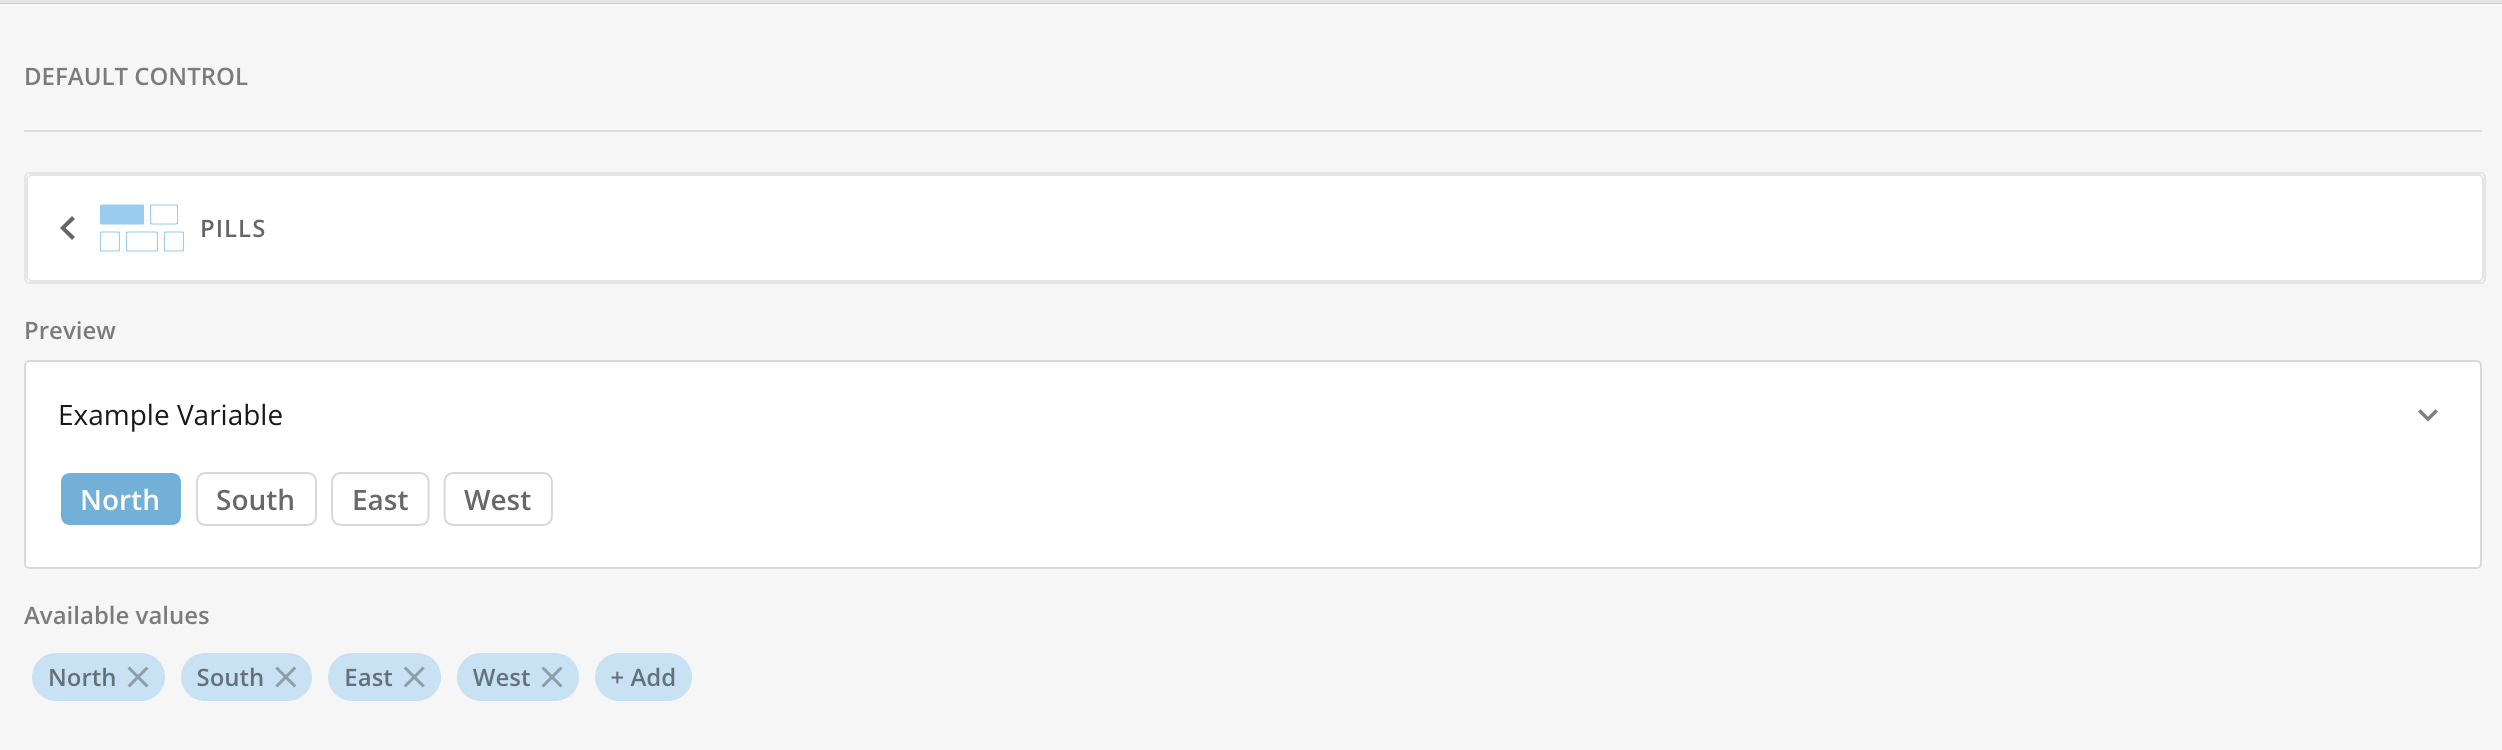Click the East tag in Available values

pyautogui.click(x=368, y=678)
